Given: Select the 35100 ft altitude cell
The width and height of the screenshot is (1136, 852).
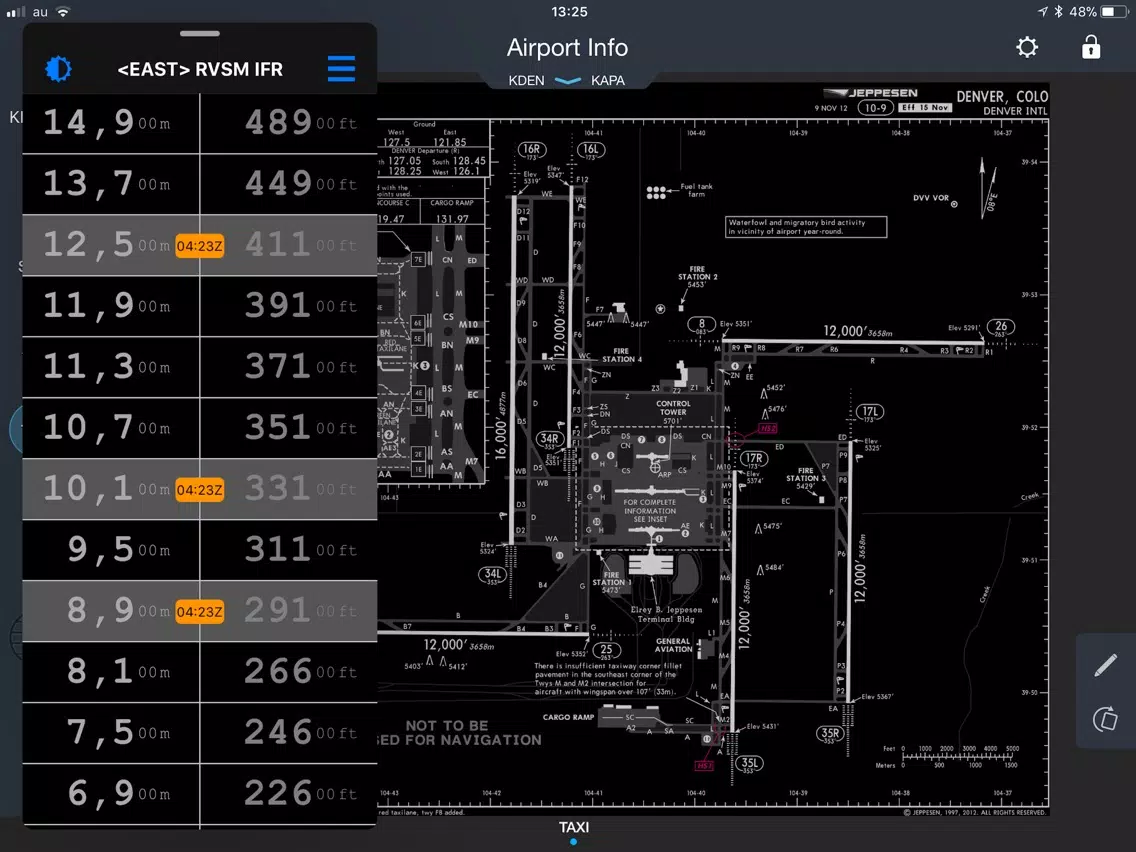Looking at the screenshot, I should point(289,427).
